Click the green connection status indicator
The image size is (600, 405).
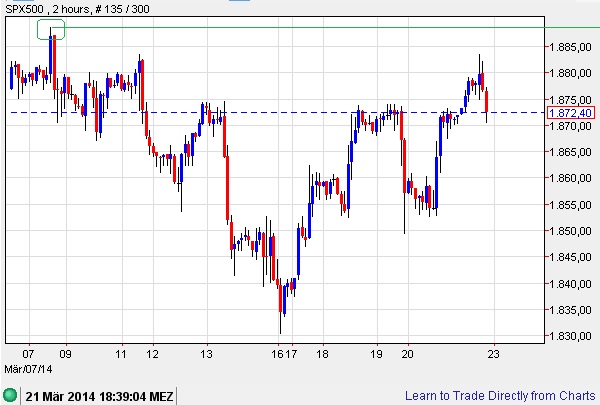(x=10, y=395)
